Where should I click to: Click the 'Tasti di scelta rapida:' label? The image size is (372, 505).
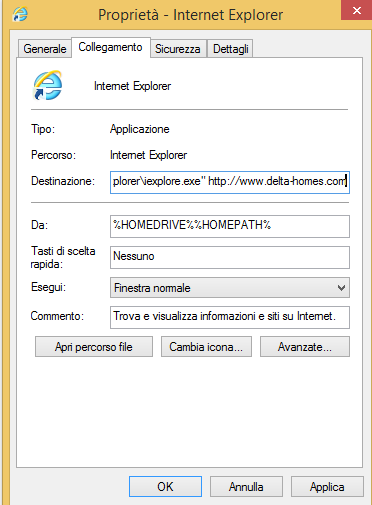click(x=63, y=257)
